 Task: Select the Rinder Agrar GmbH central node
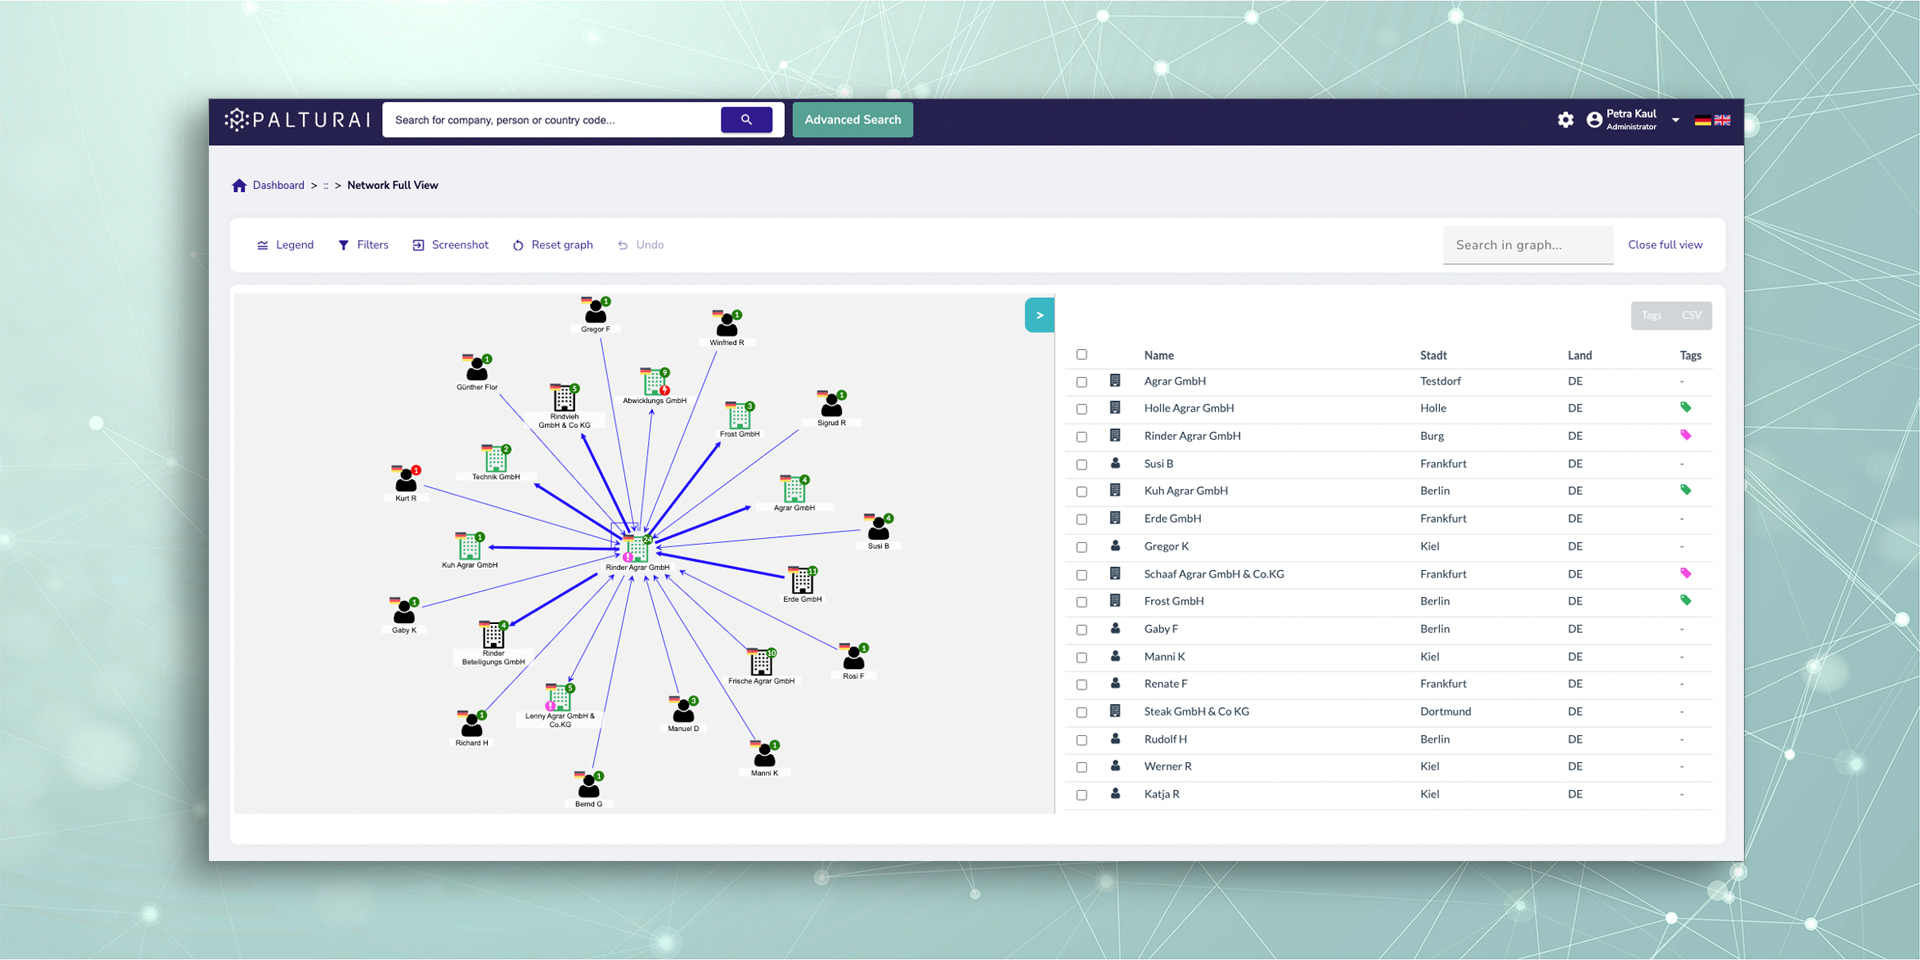[x=636, y=548]
